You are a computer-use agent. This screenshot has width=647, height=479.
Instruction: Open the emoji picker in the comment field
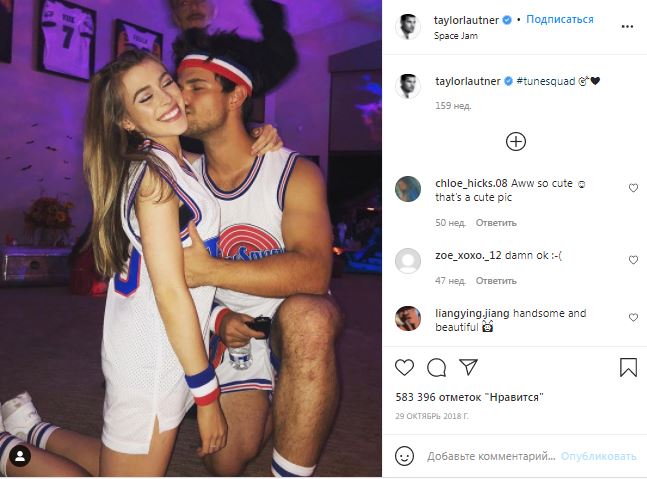coord(405,456)
